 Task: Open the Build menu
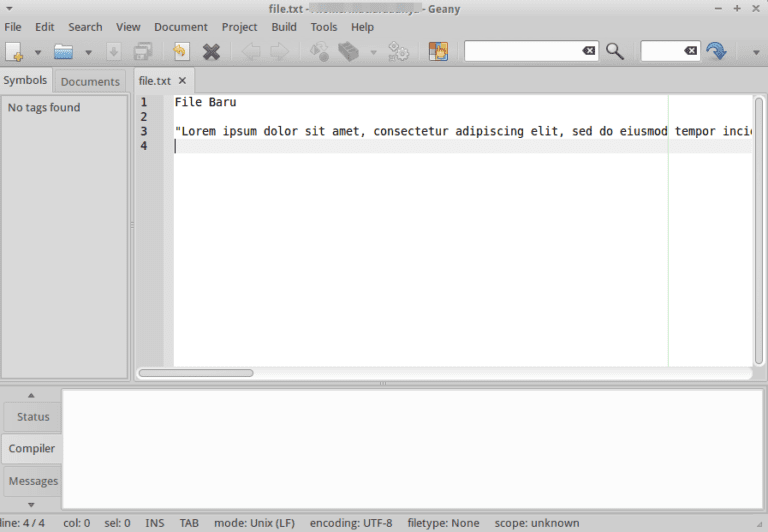pyautogui.click(x=284, y=27)
